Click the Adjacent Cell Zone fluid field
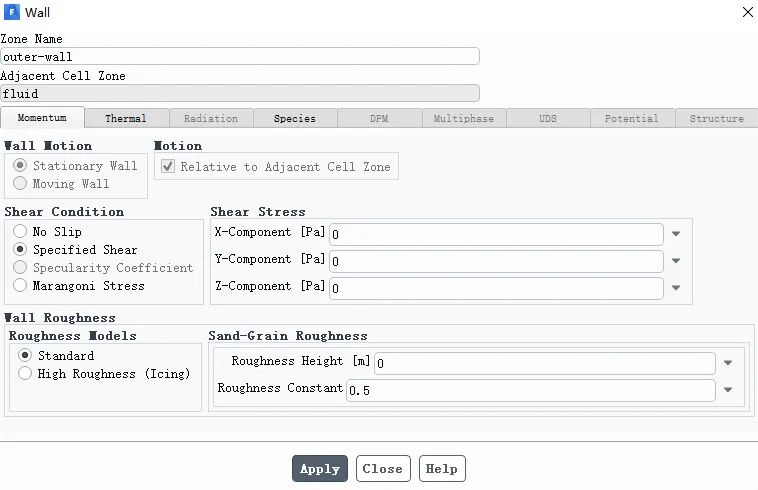This screenshot has height=490, width=758. 240,93
